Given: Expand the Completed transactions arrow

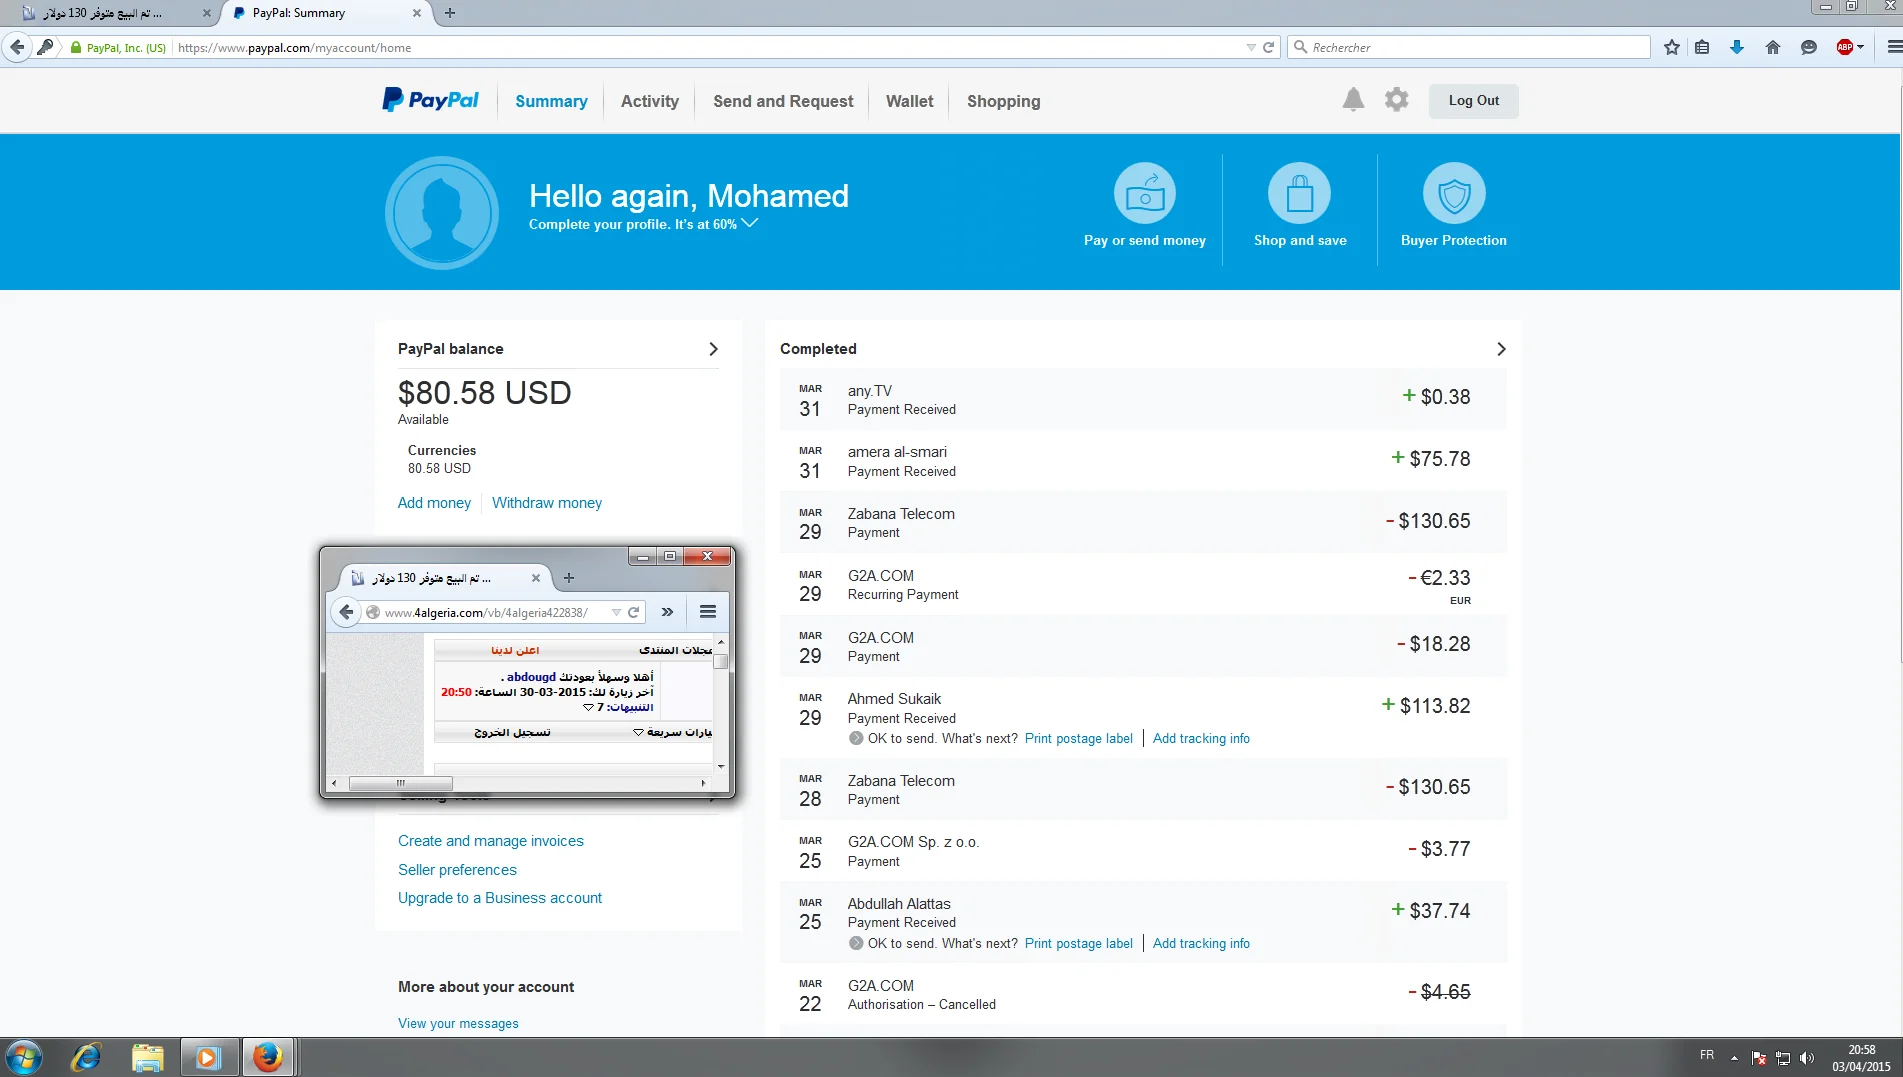Looking at the screenshot, I should (x=1500, y=349).
